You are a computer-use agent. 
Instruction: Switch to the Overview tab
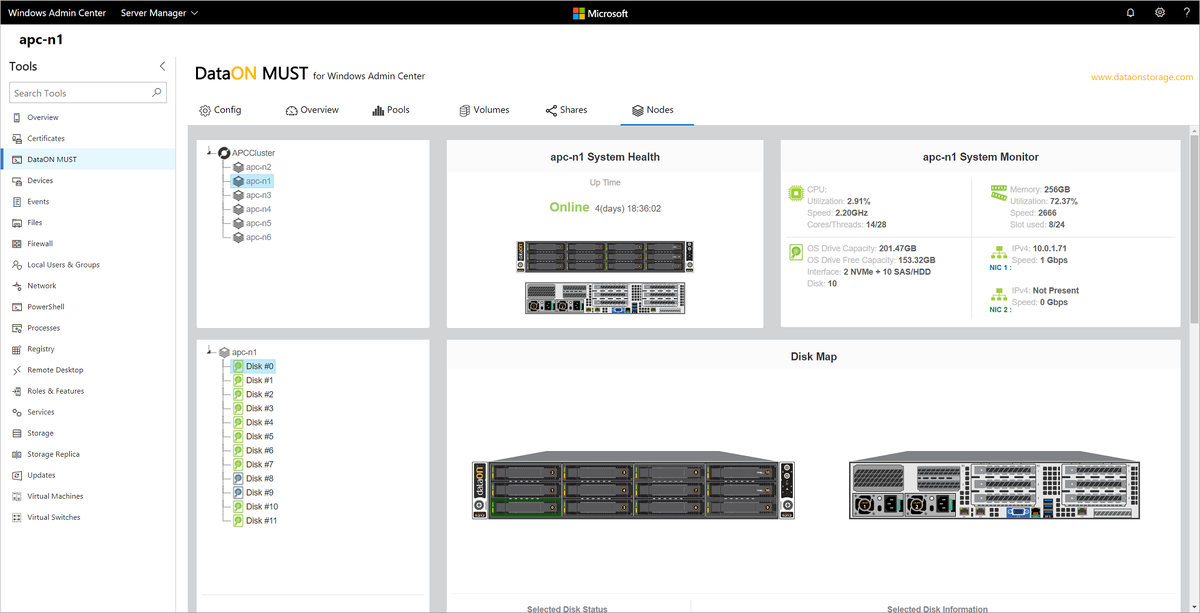tap(312, 110)
